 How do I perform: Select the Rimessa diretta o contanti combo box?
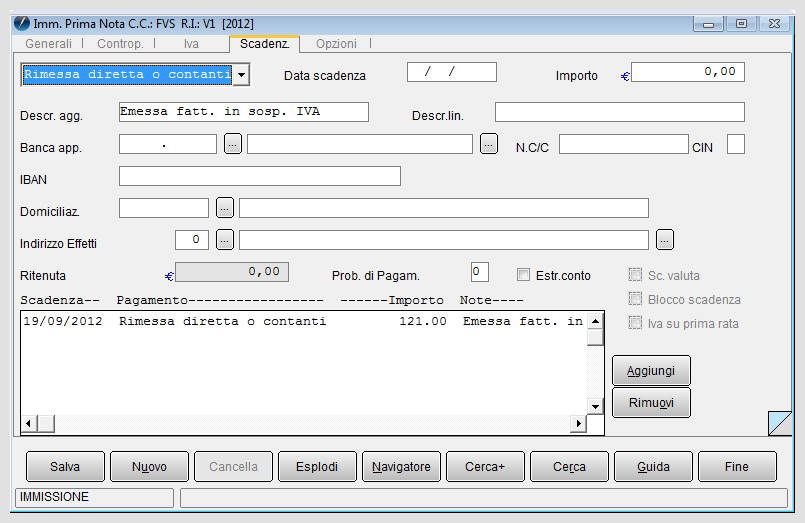tap(136, 75)
